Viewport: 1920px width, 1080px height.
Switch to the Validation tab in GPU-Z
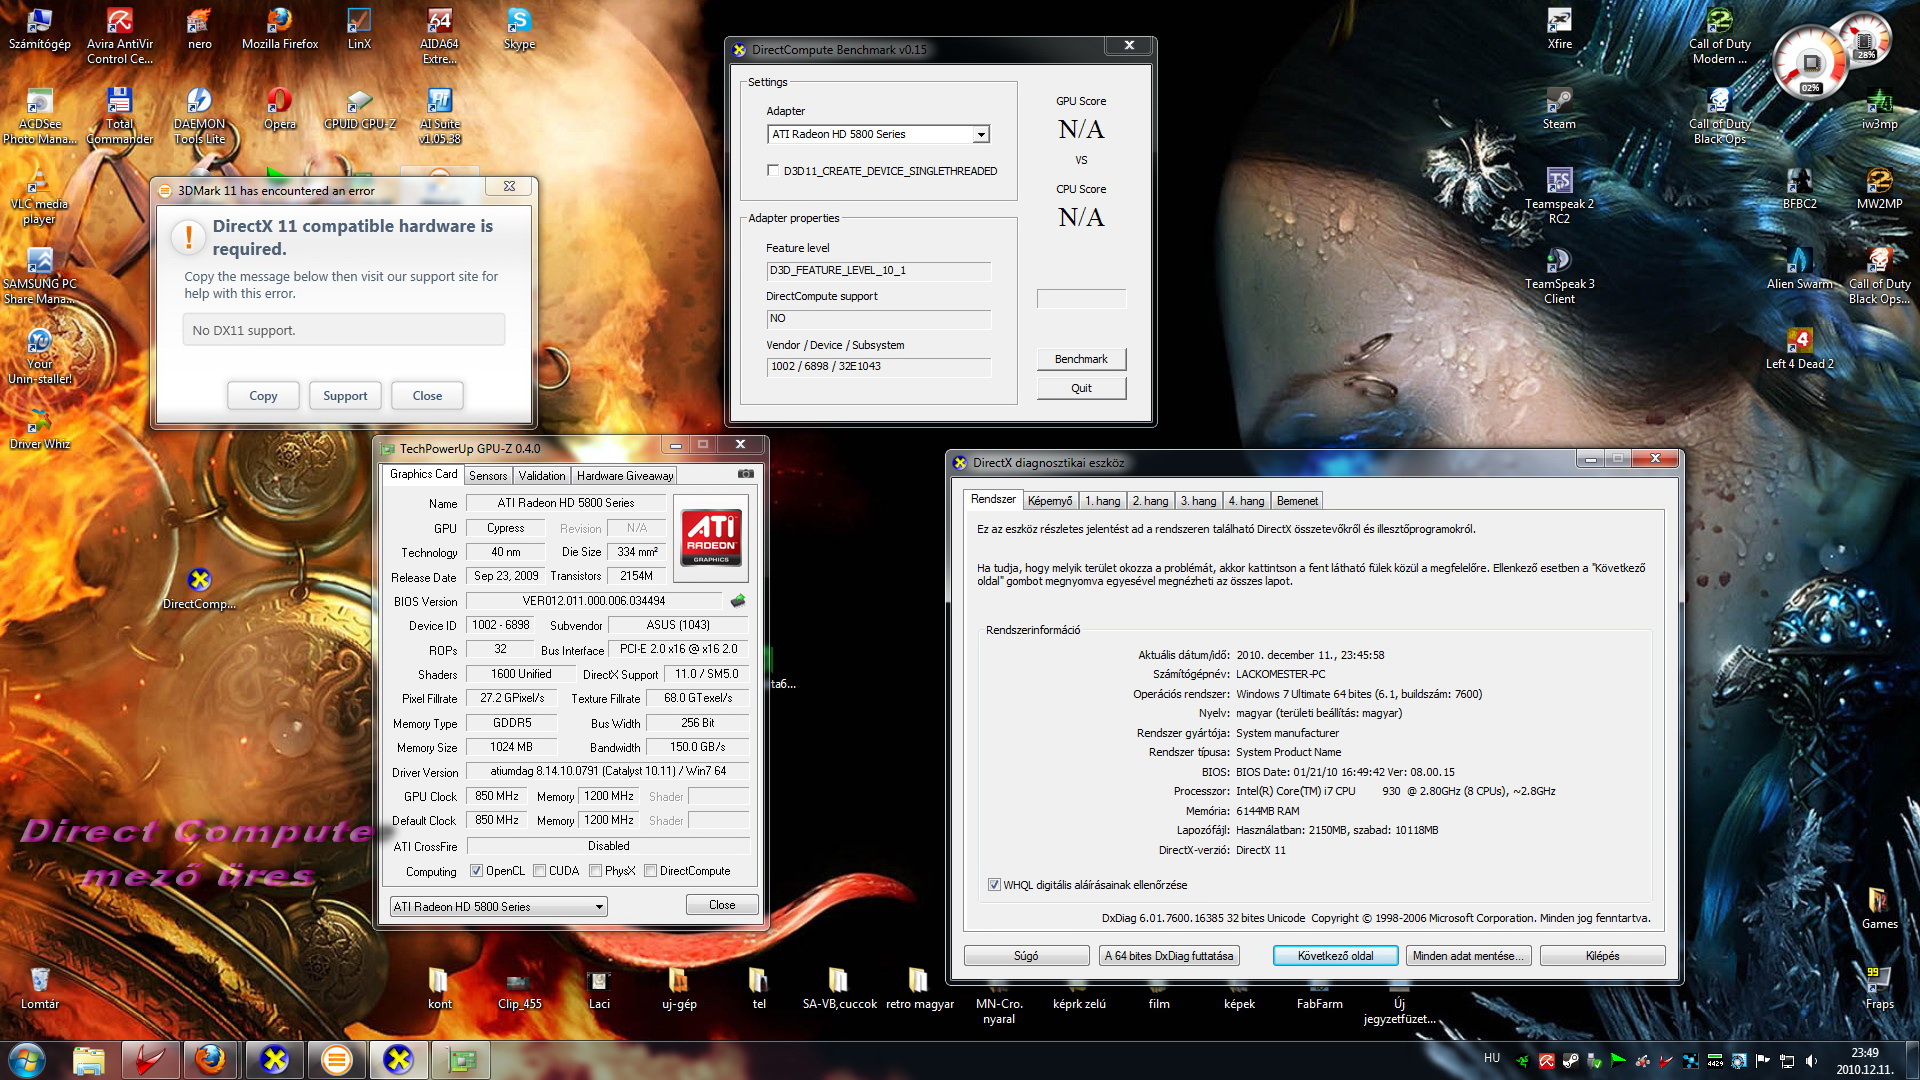pos(542,476)
